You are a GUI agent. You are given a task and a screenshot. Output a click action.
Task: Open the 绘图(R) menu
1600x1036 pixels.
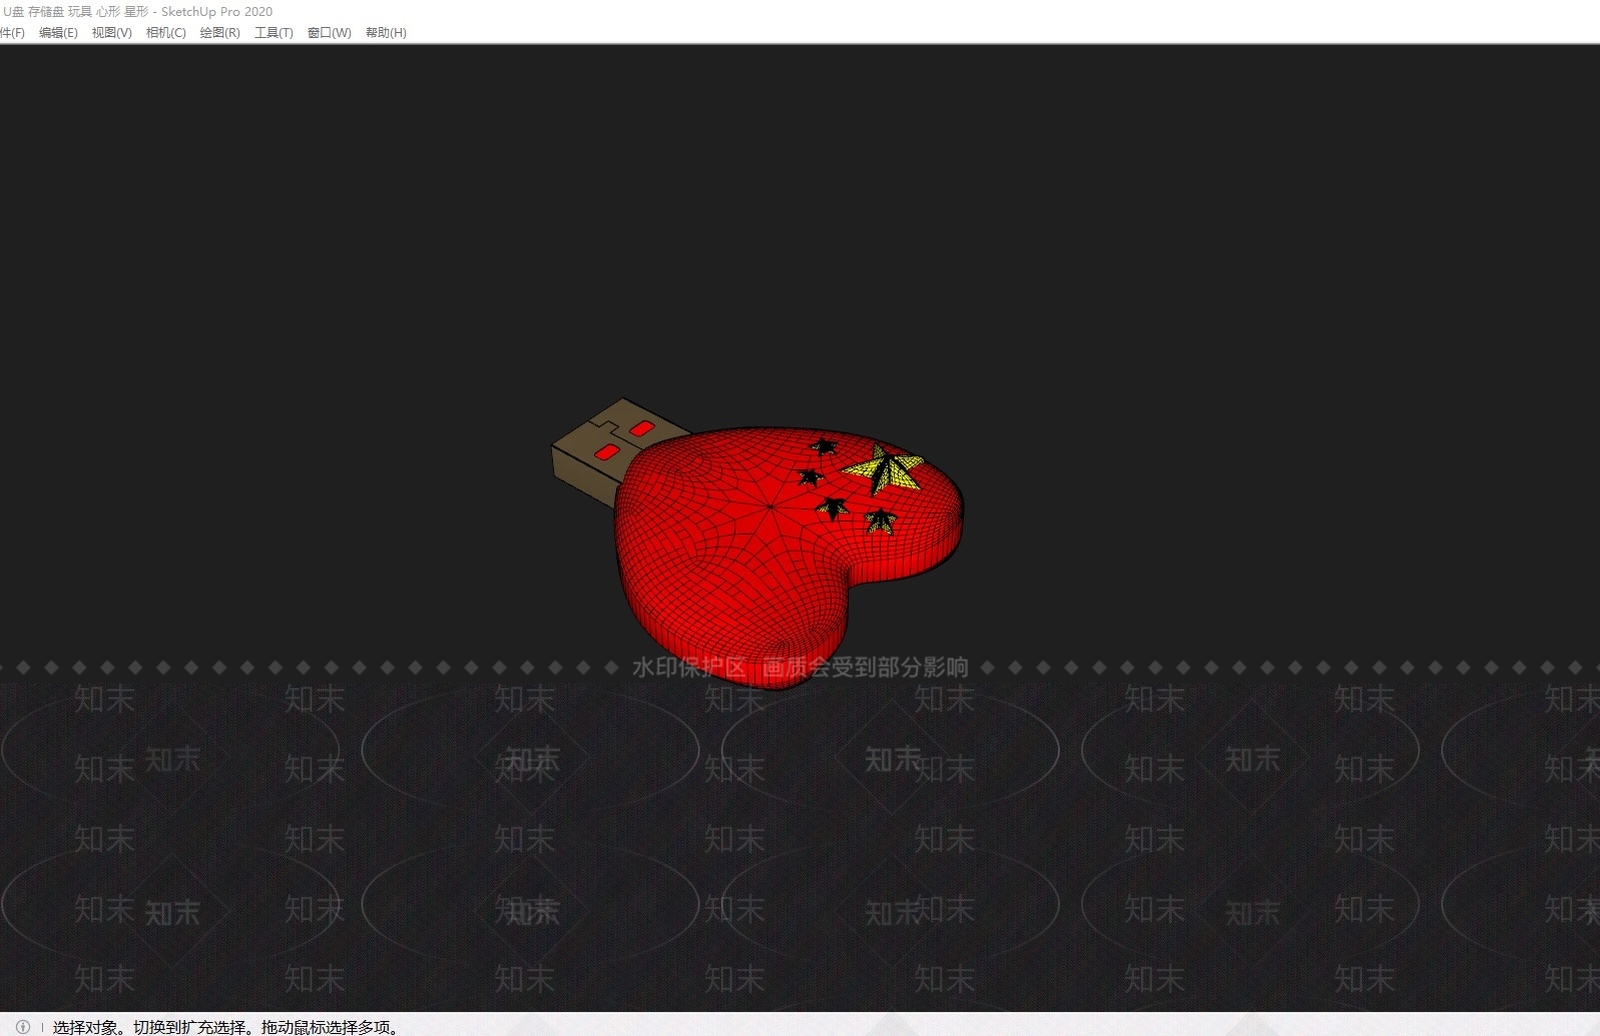220,33
